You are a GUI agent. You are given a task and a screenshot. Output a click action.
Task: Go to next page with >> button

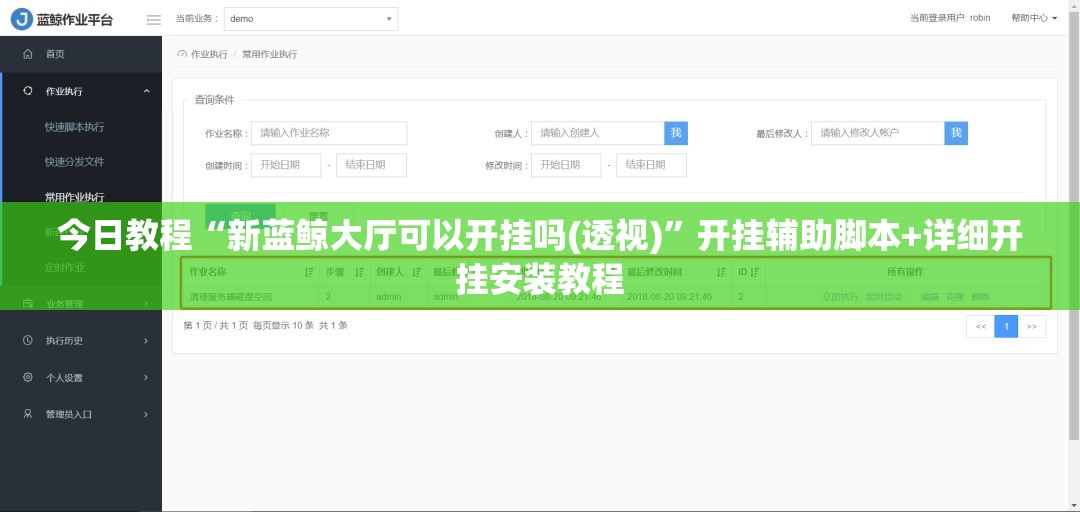1032,327
